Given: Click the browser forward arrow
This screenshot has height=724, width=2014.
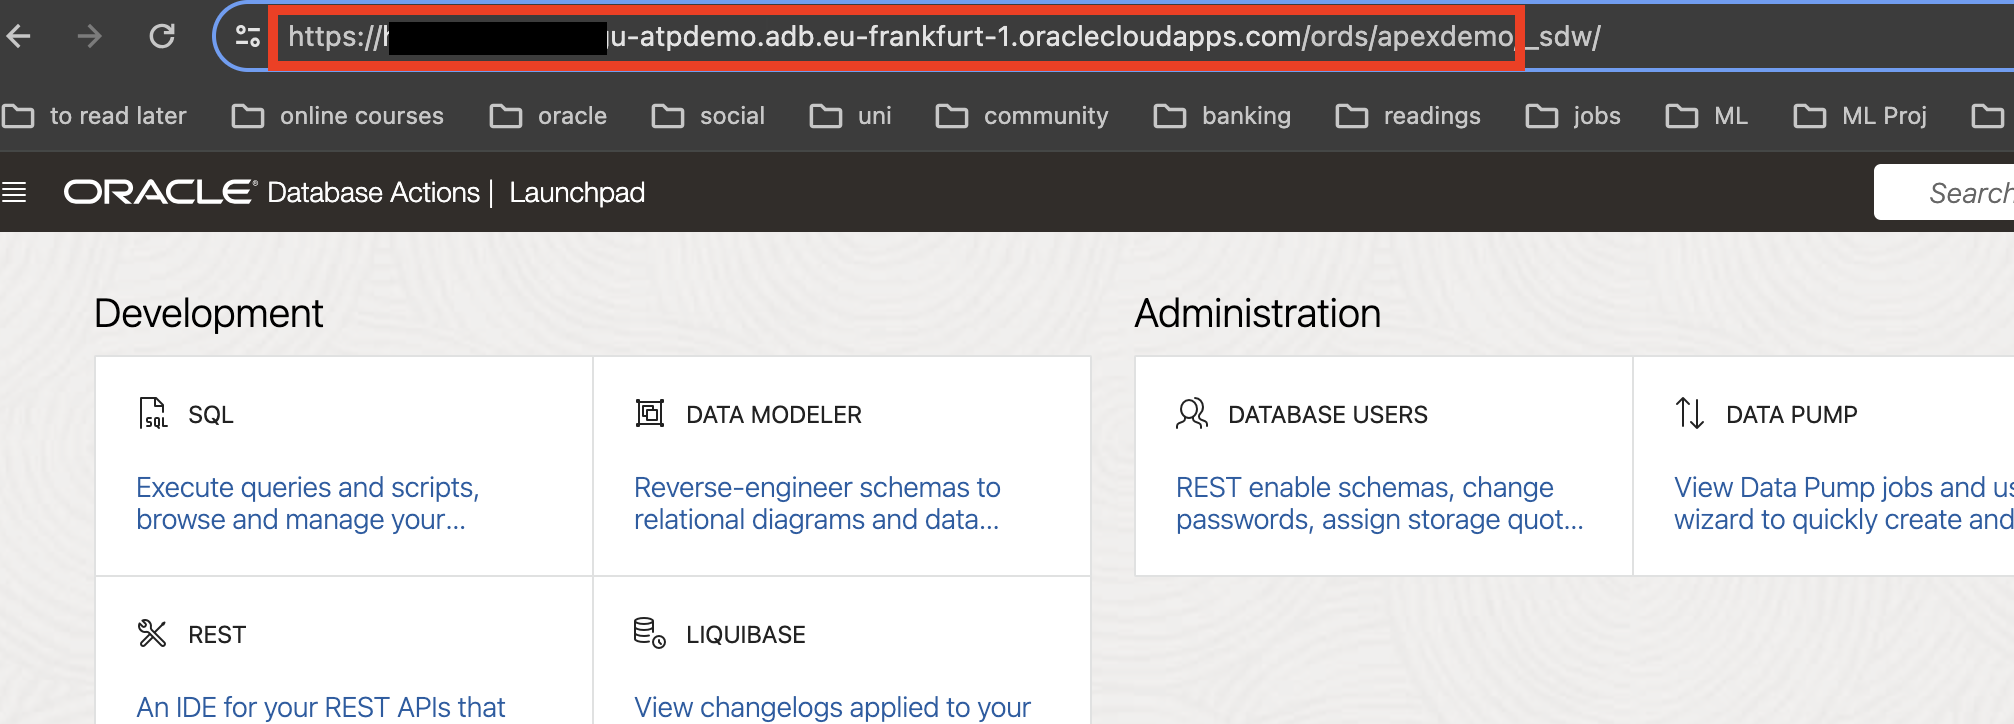Looking at the screenshot, I should [x=90, y=37].
